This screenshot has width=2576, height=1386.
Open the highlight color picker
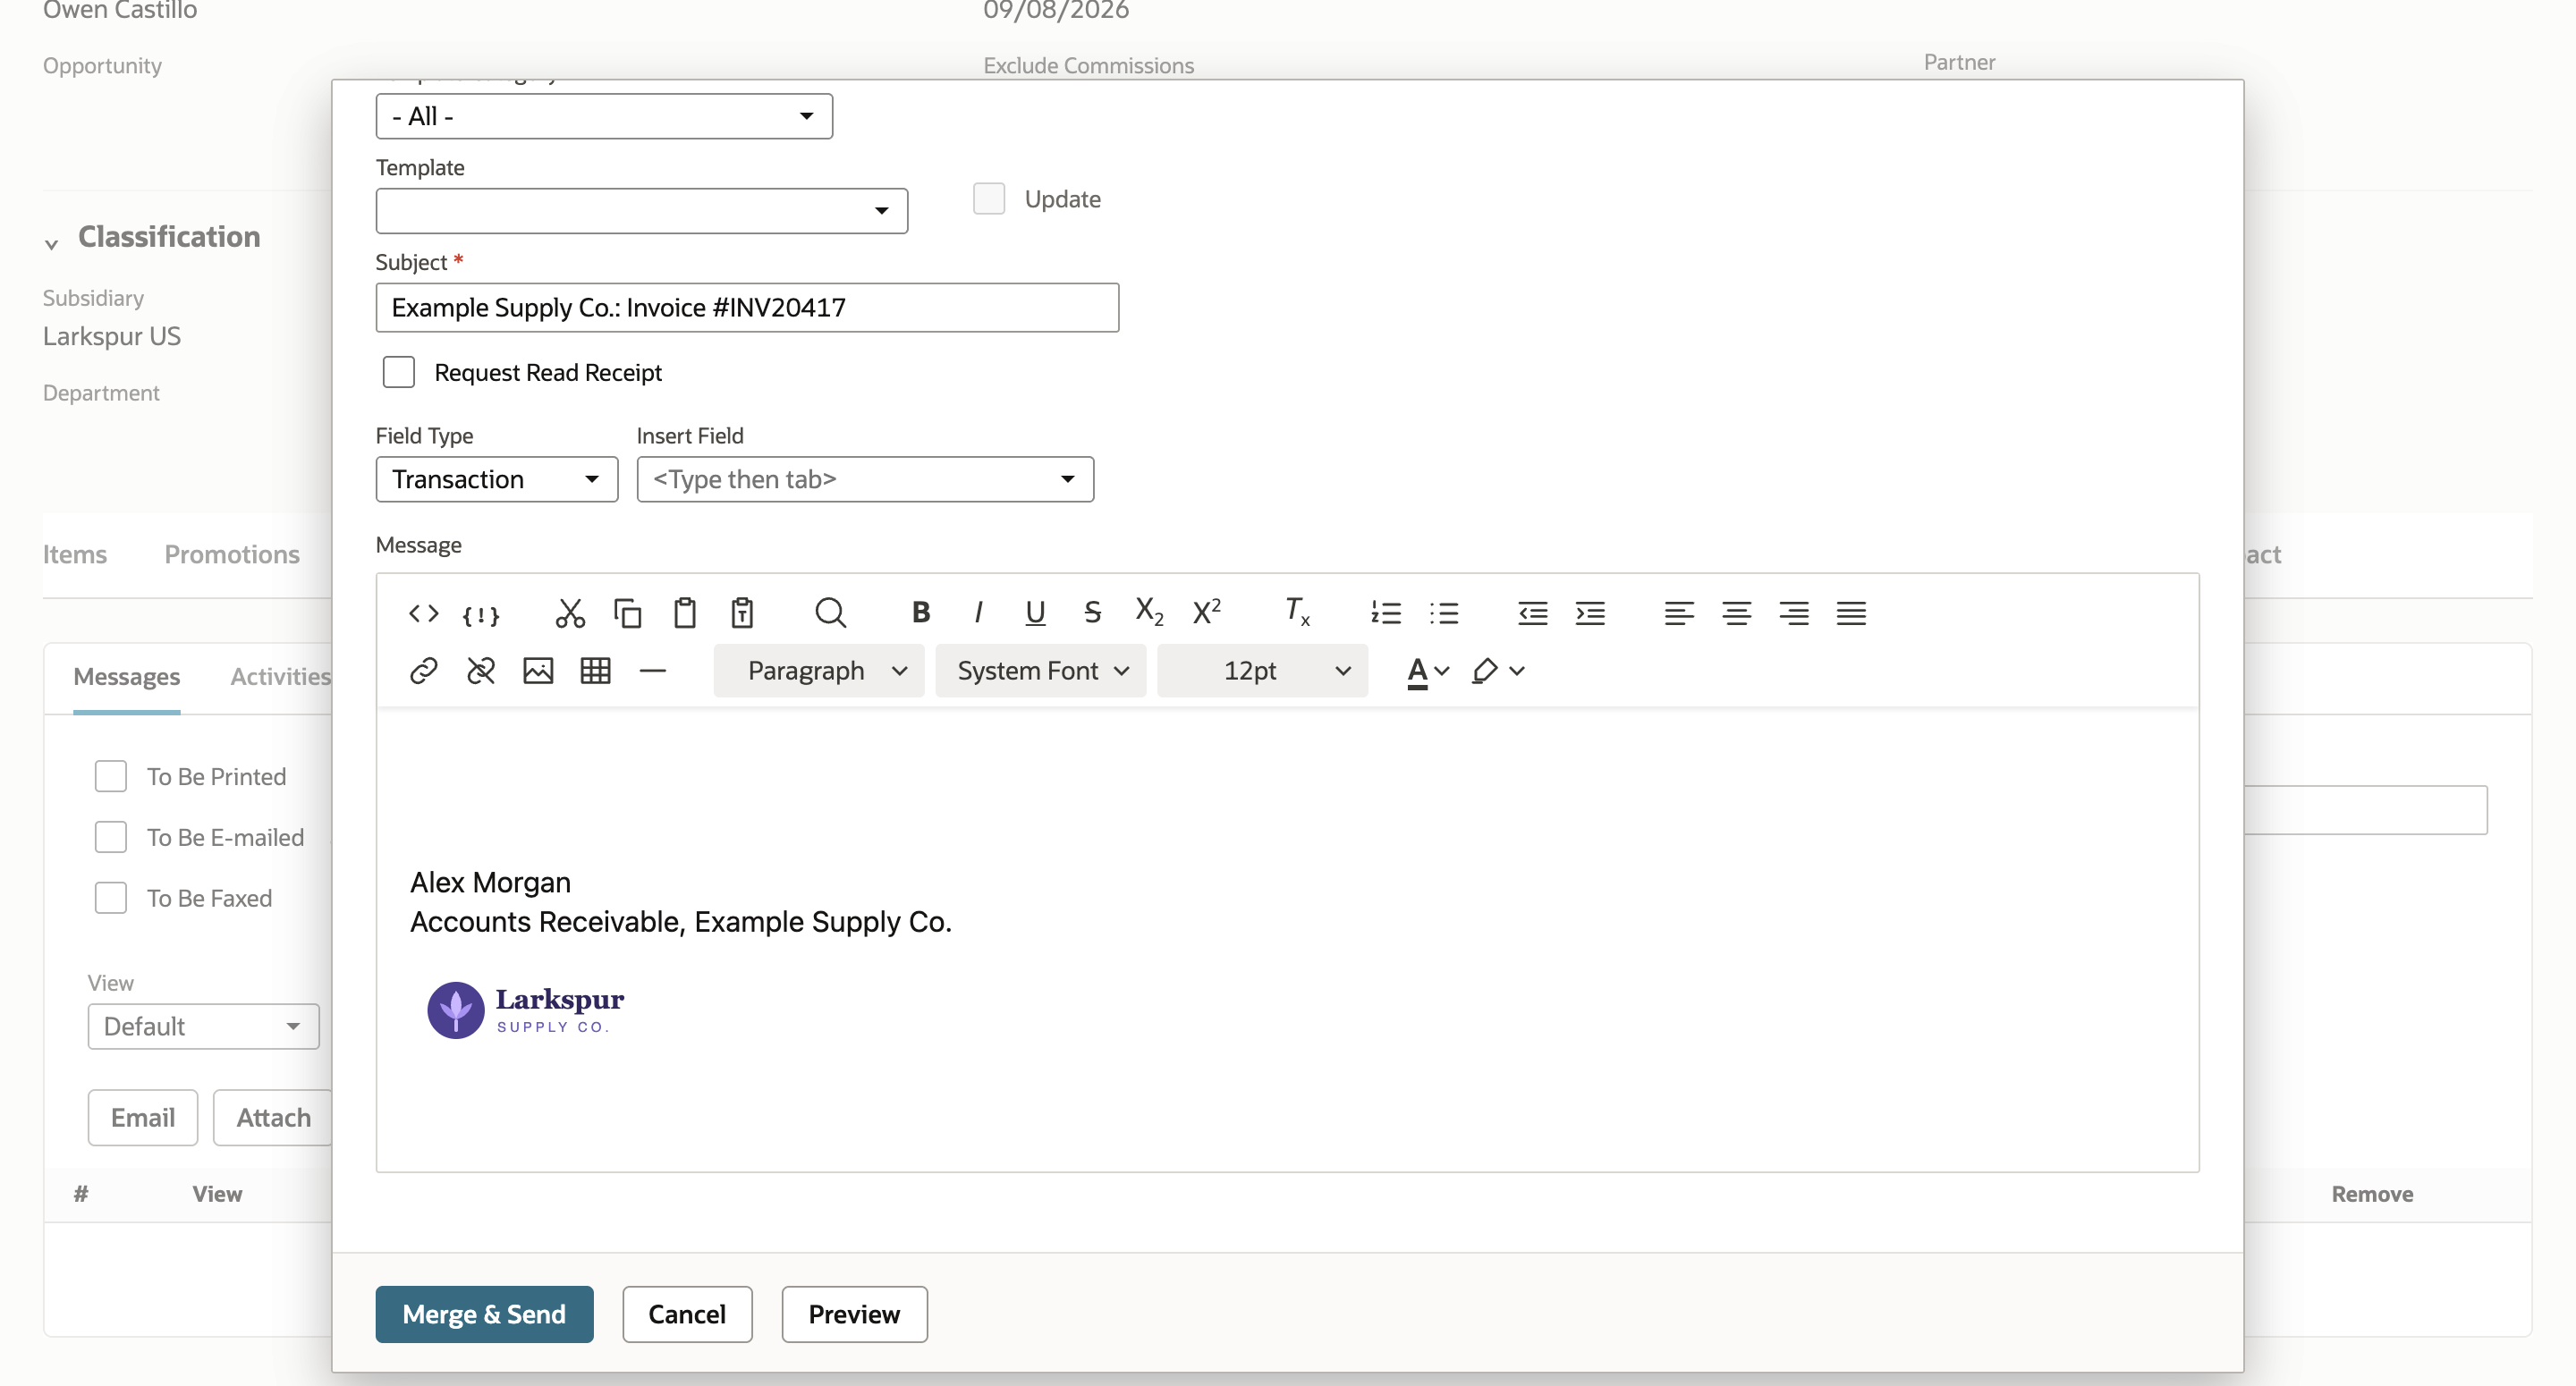click(1497, 671)
